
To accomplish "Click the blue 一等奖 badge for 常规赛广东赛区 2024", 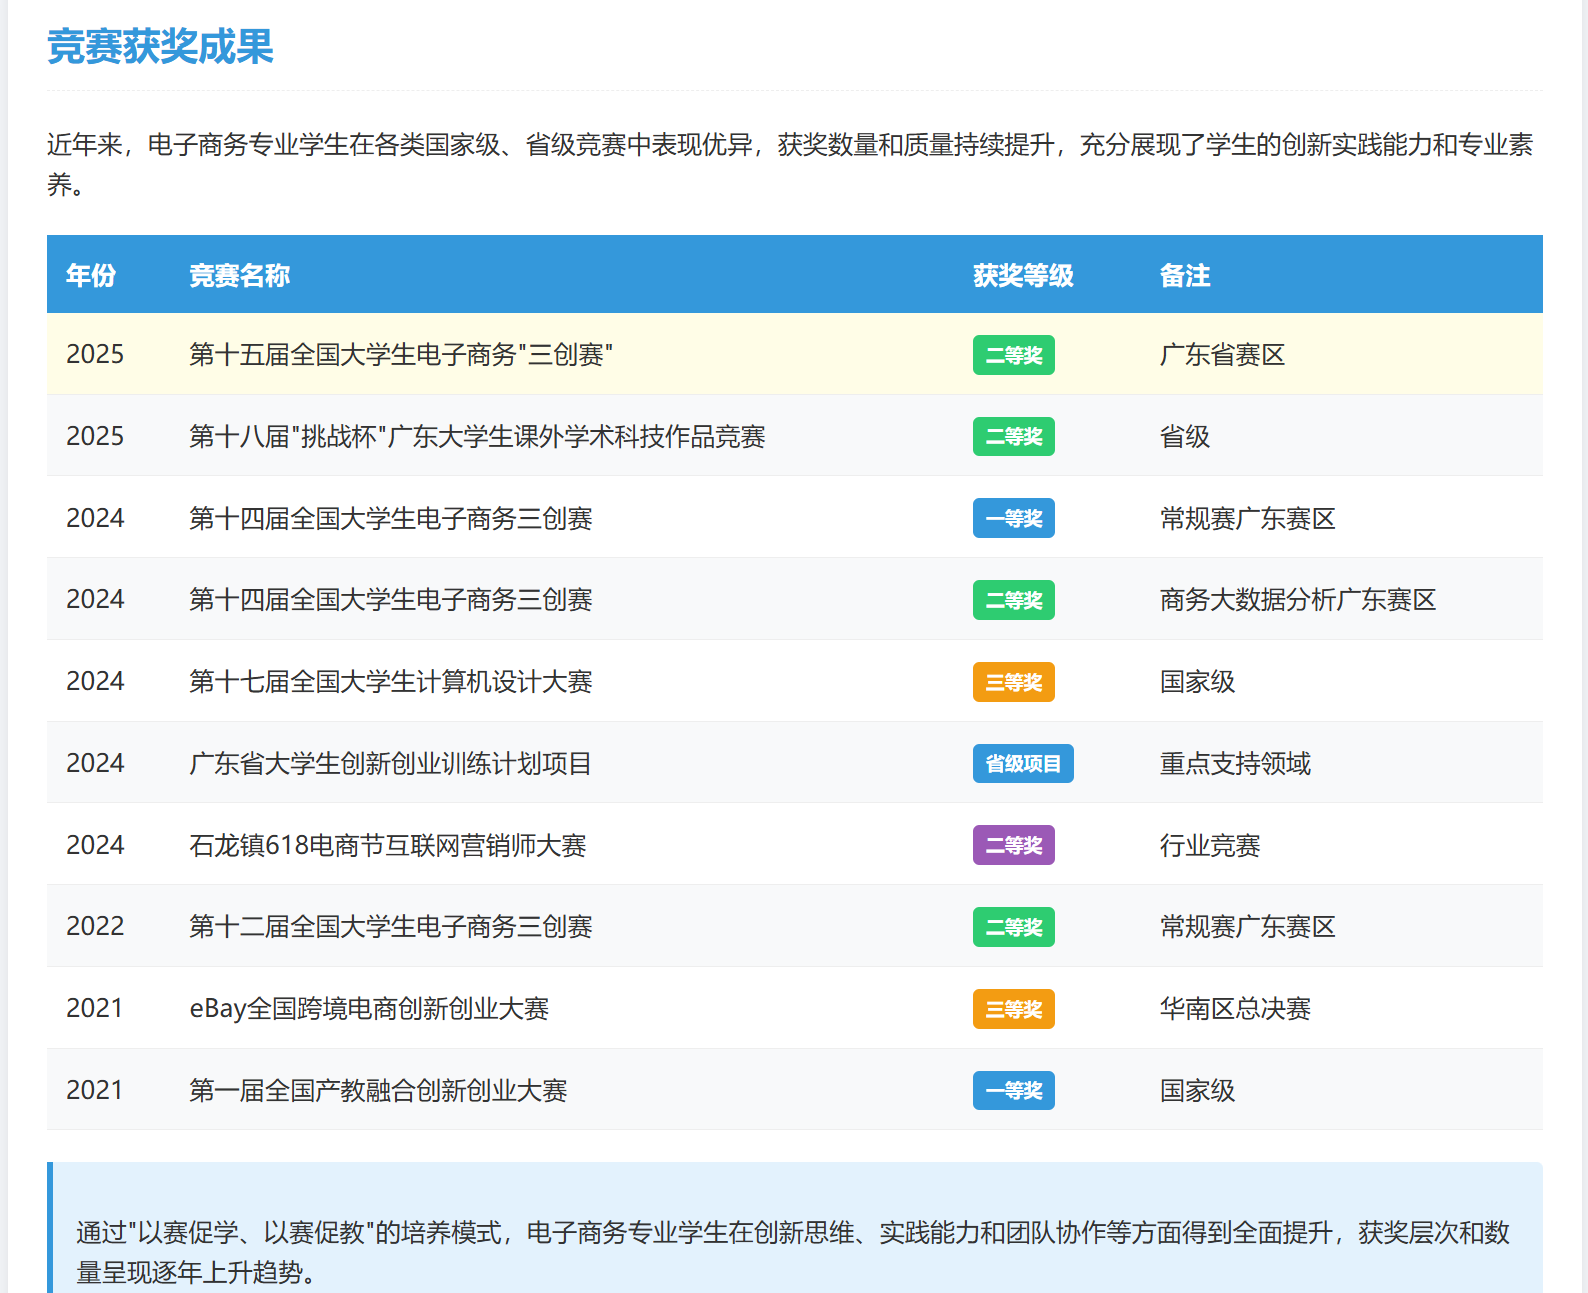I will click(1013, 519).
